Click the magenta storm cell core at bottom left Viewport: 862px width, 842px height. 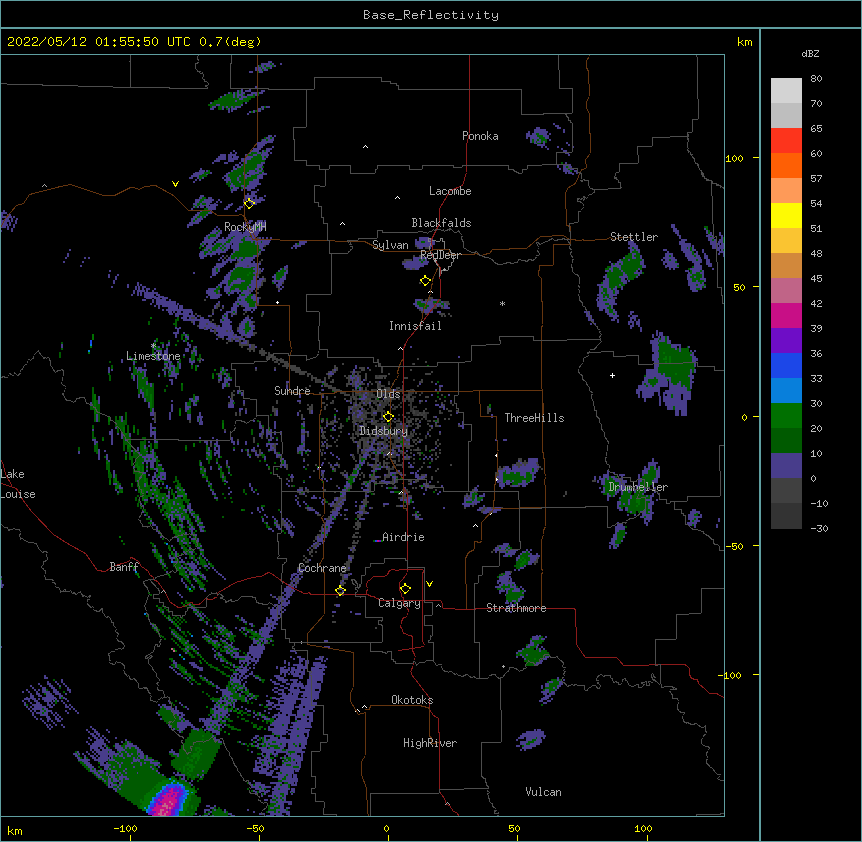(x=169, y=801)
